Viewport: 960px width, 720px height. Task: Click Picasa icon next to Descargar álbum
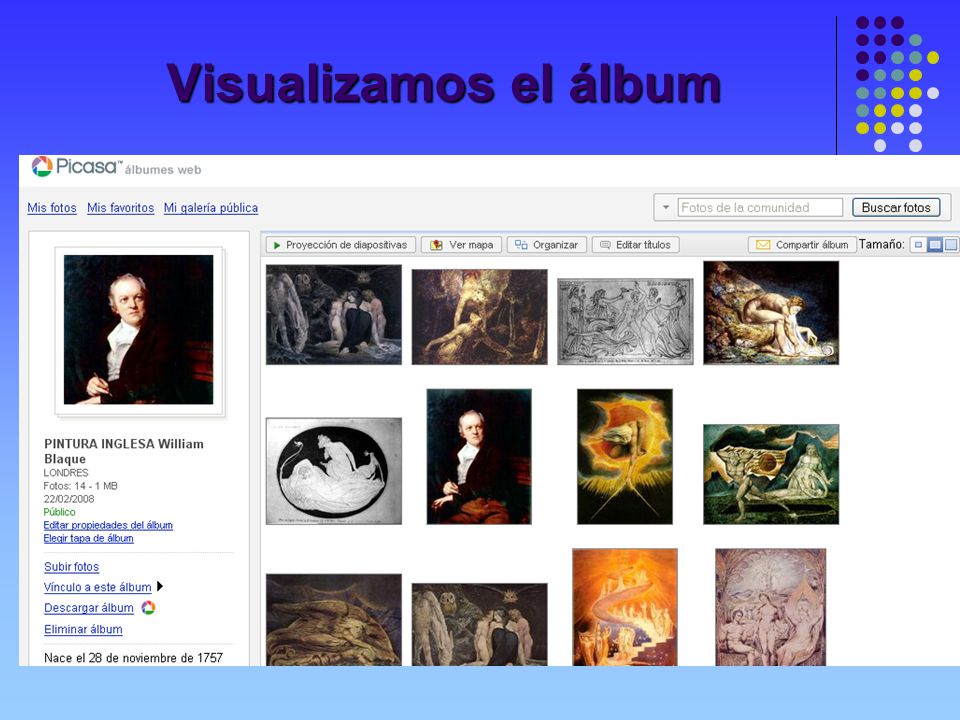tap(148, 607)
